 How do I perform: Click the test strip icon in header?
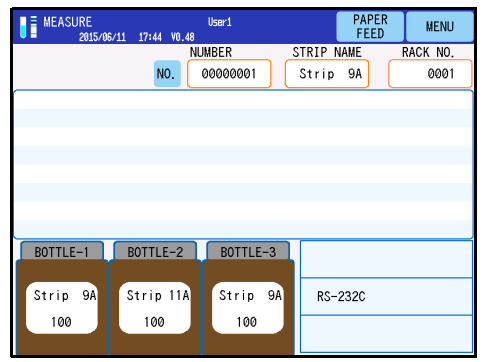click(x=34, y=27)
